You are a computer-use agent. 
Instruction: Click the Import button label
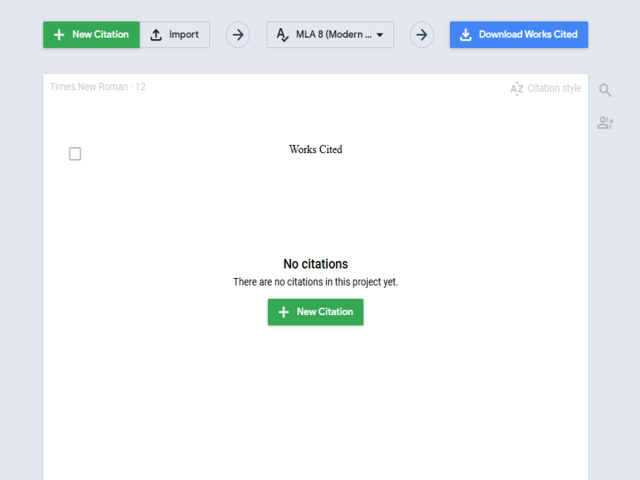(x=183, y=35)
